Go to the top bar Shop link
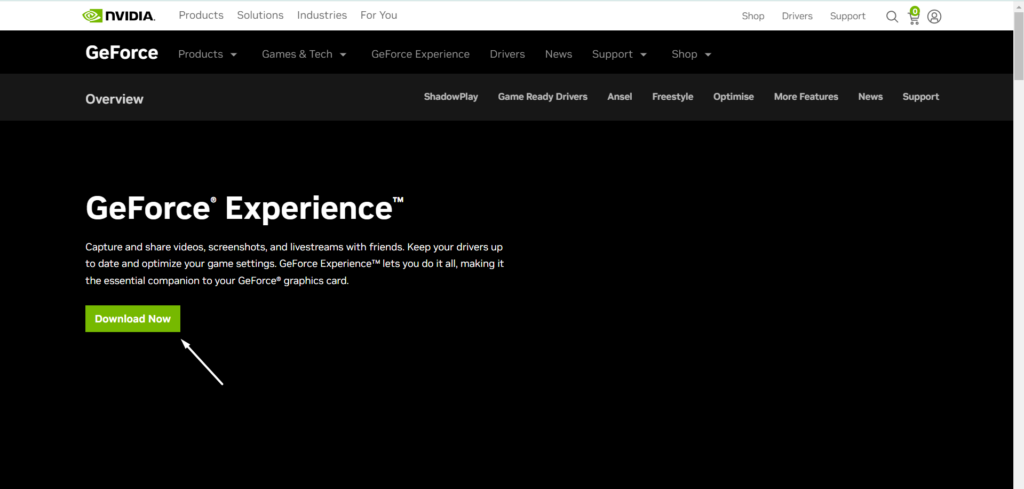The height and width of the screenshot is (489, 1024). [x=753, y=16]
